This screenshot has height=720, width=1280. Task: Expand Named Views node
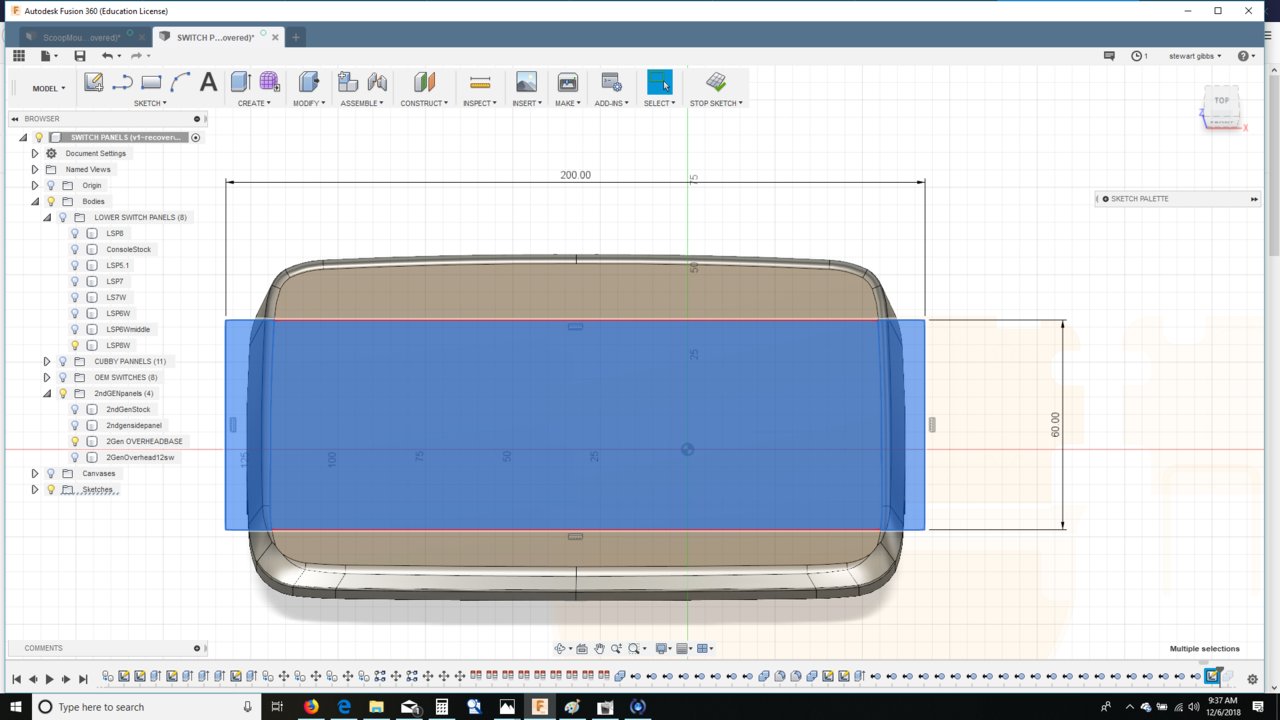(x=35, y=169)
